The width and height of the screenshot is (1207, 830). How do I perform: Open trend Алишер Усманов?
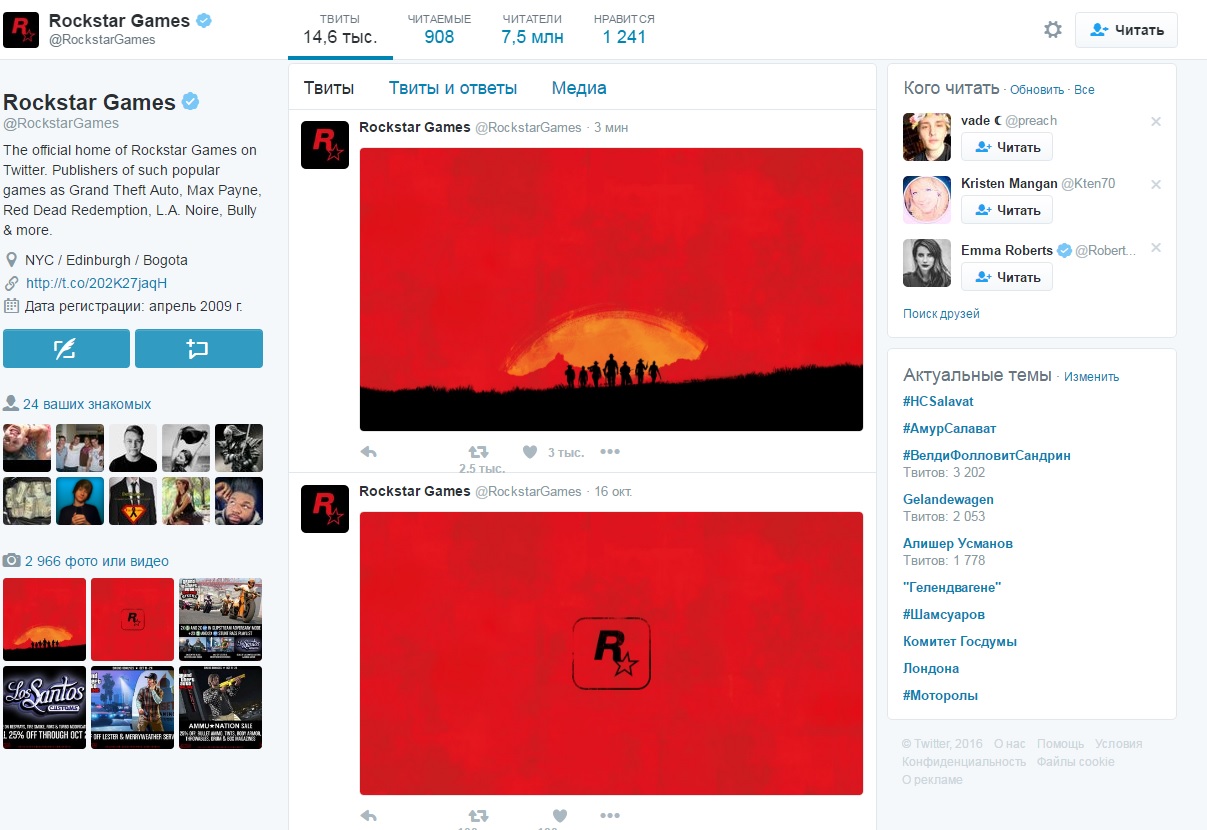958,543
